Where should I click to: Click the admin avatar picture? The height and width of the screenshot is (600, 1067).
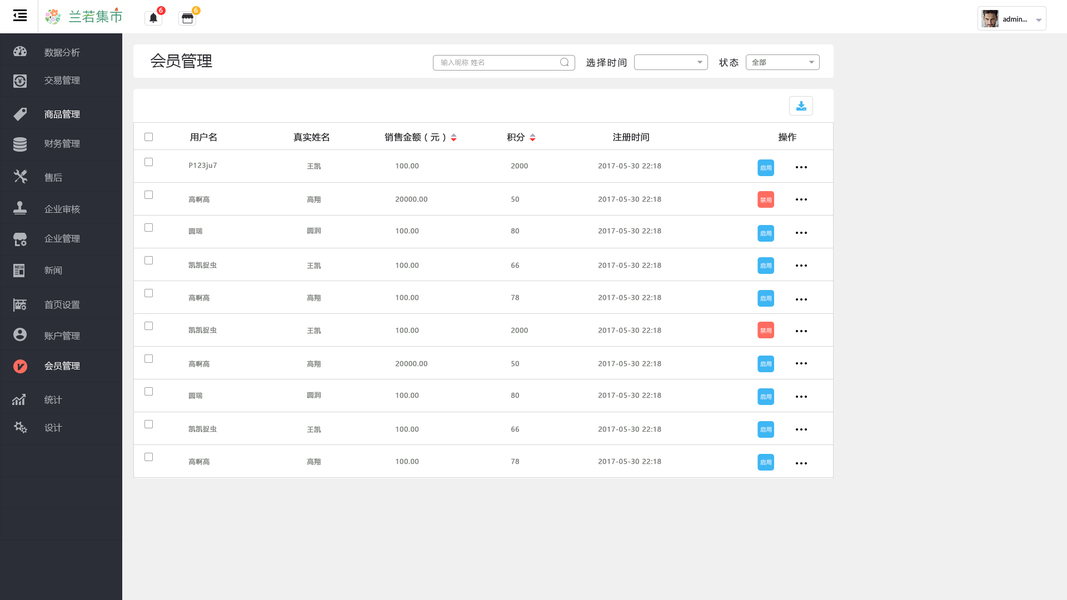[x=990, y=18]
